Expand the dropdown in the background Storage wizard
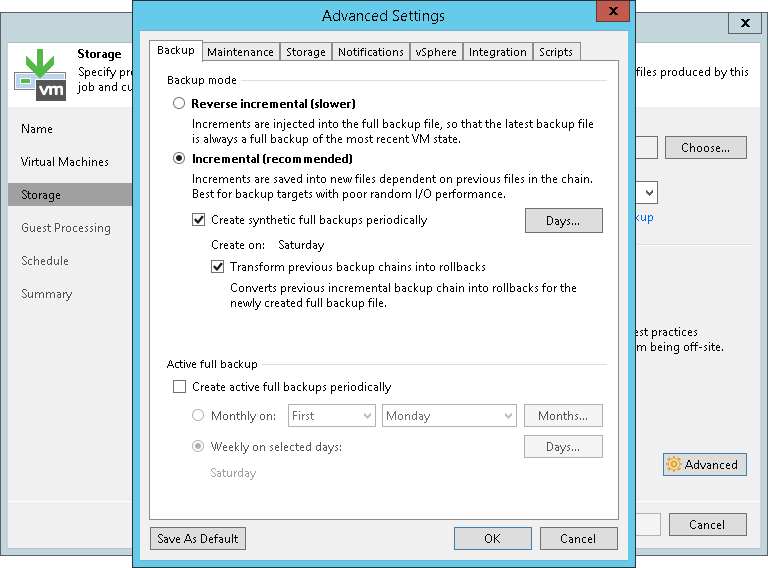Screen dimensions: 768x568 [649, 193]
